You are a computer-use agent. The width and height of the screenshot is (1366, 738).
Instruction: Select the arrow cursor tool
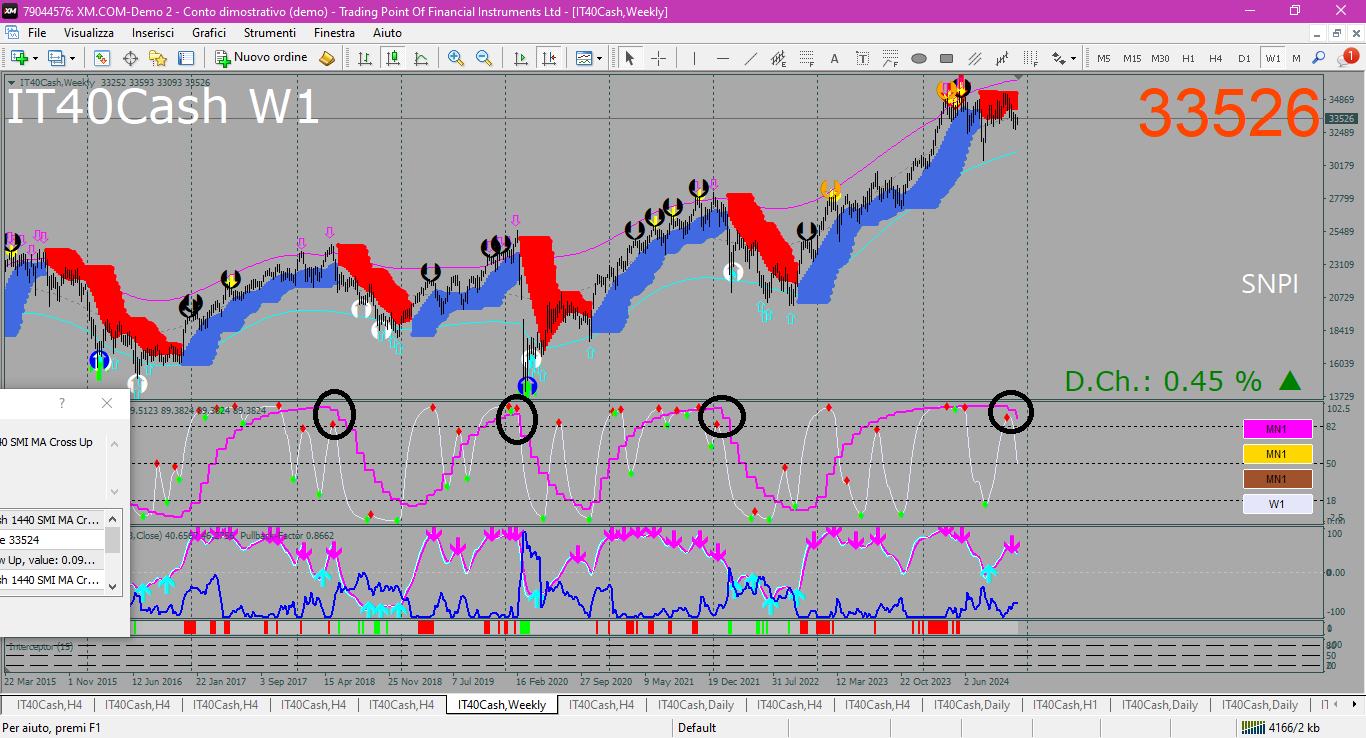pyautogui.click(x=630, y=58)
